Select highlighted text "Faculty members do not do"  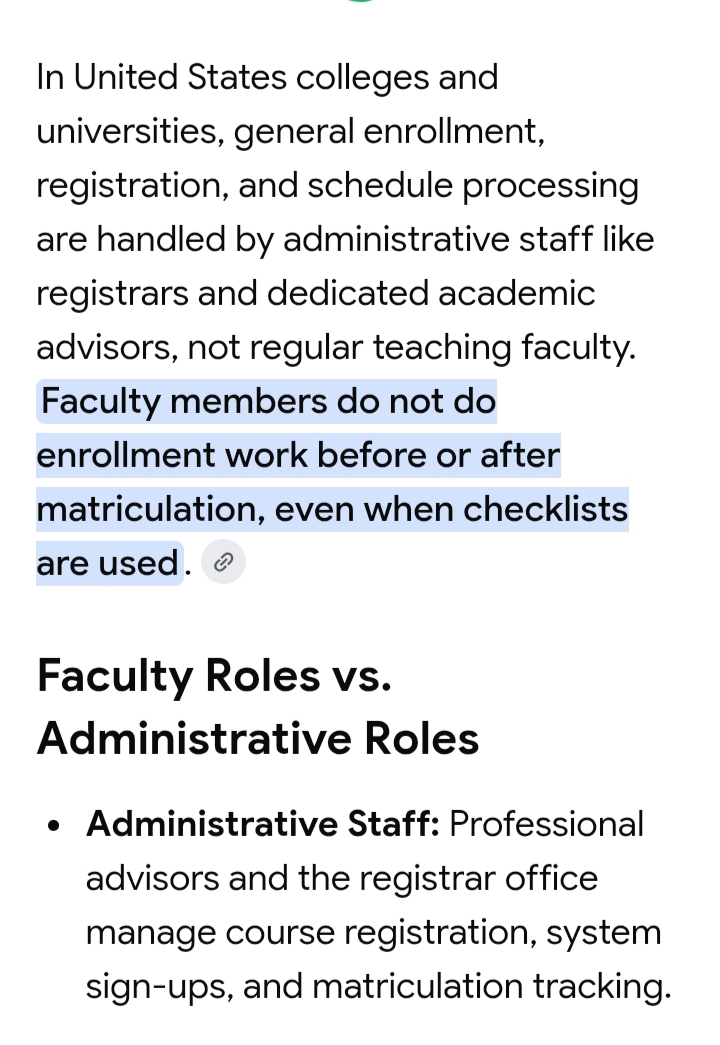pyautogui.click(x=268, y=401)
